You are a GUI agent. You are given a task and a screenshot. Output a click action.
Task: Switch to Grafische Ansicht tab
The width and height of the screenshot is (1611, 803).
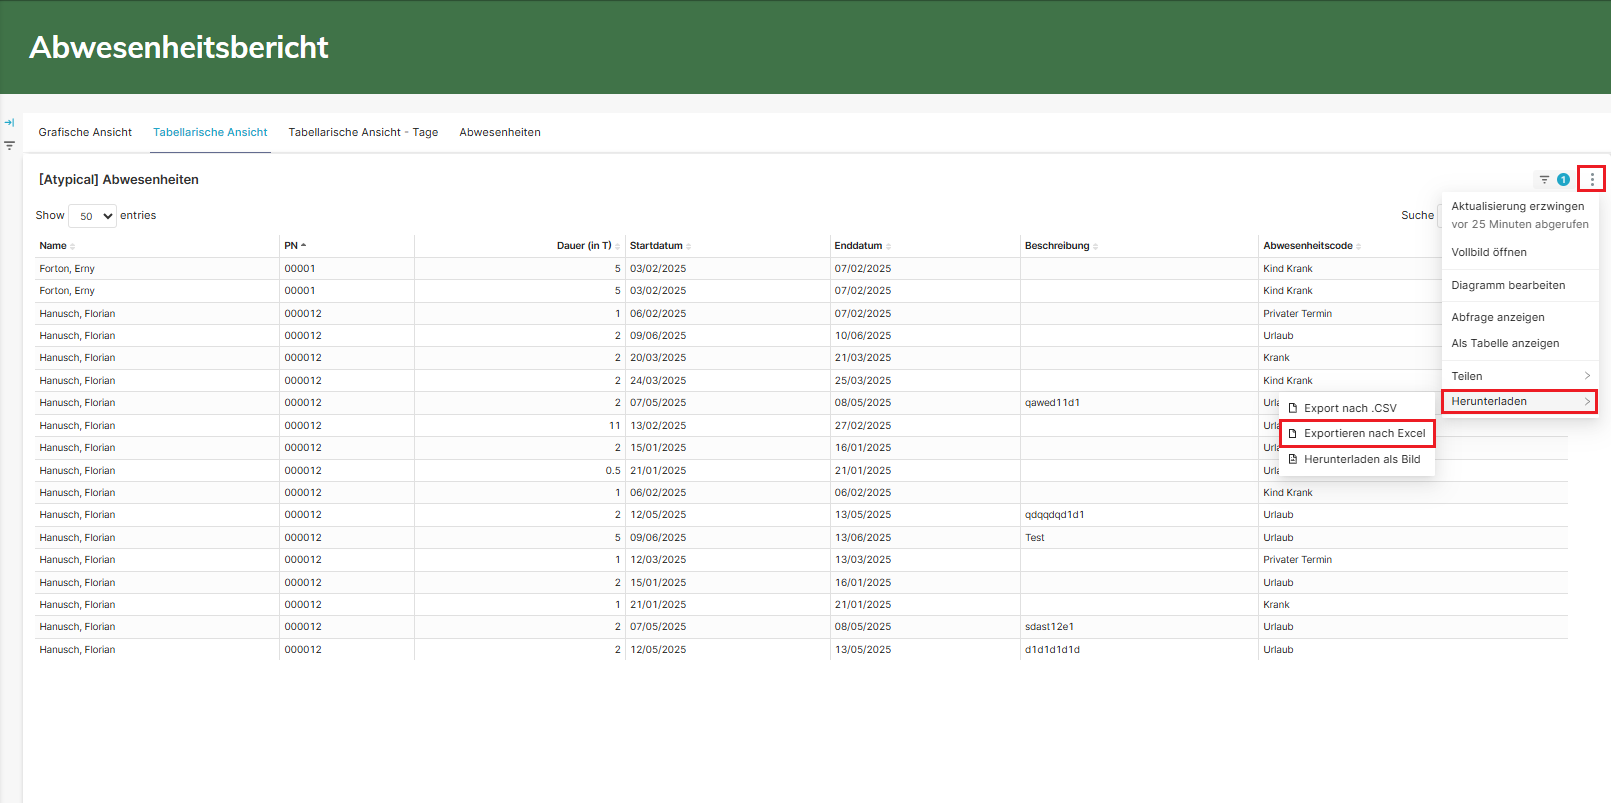click(85, 132)
